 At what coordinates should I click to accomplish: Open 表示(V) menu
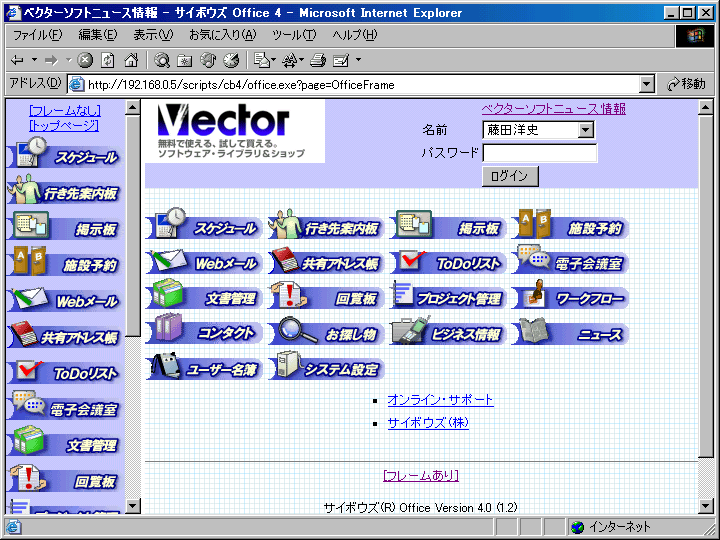click(x=153, y=35)
